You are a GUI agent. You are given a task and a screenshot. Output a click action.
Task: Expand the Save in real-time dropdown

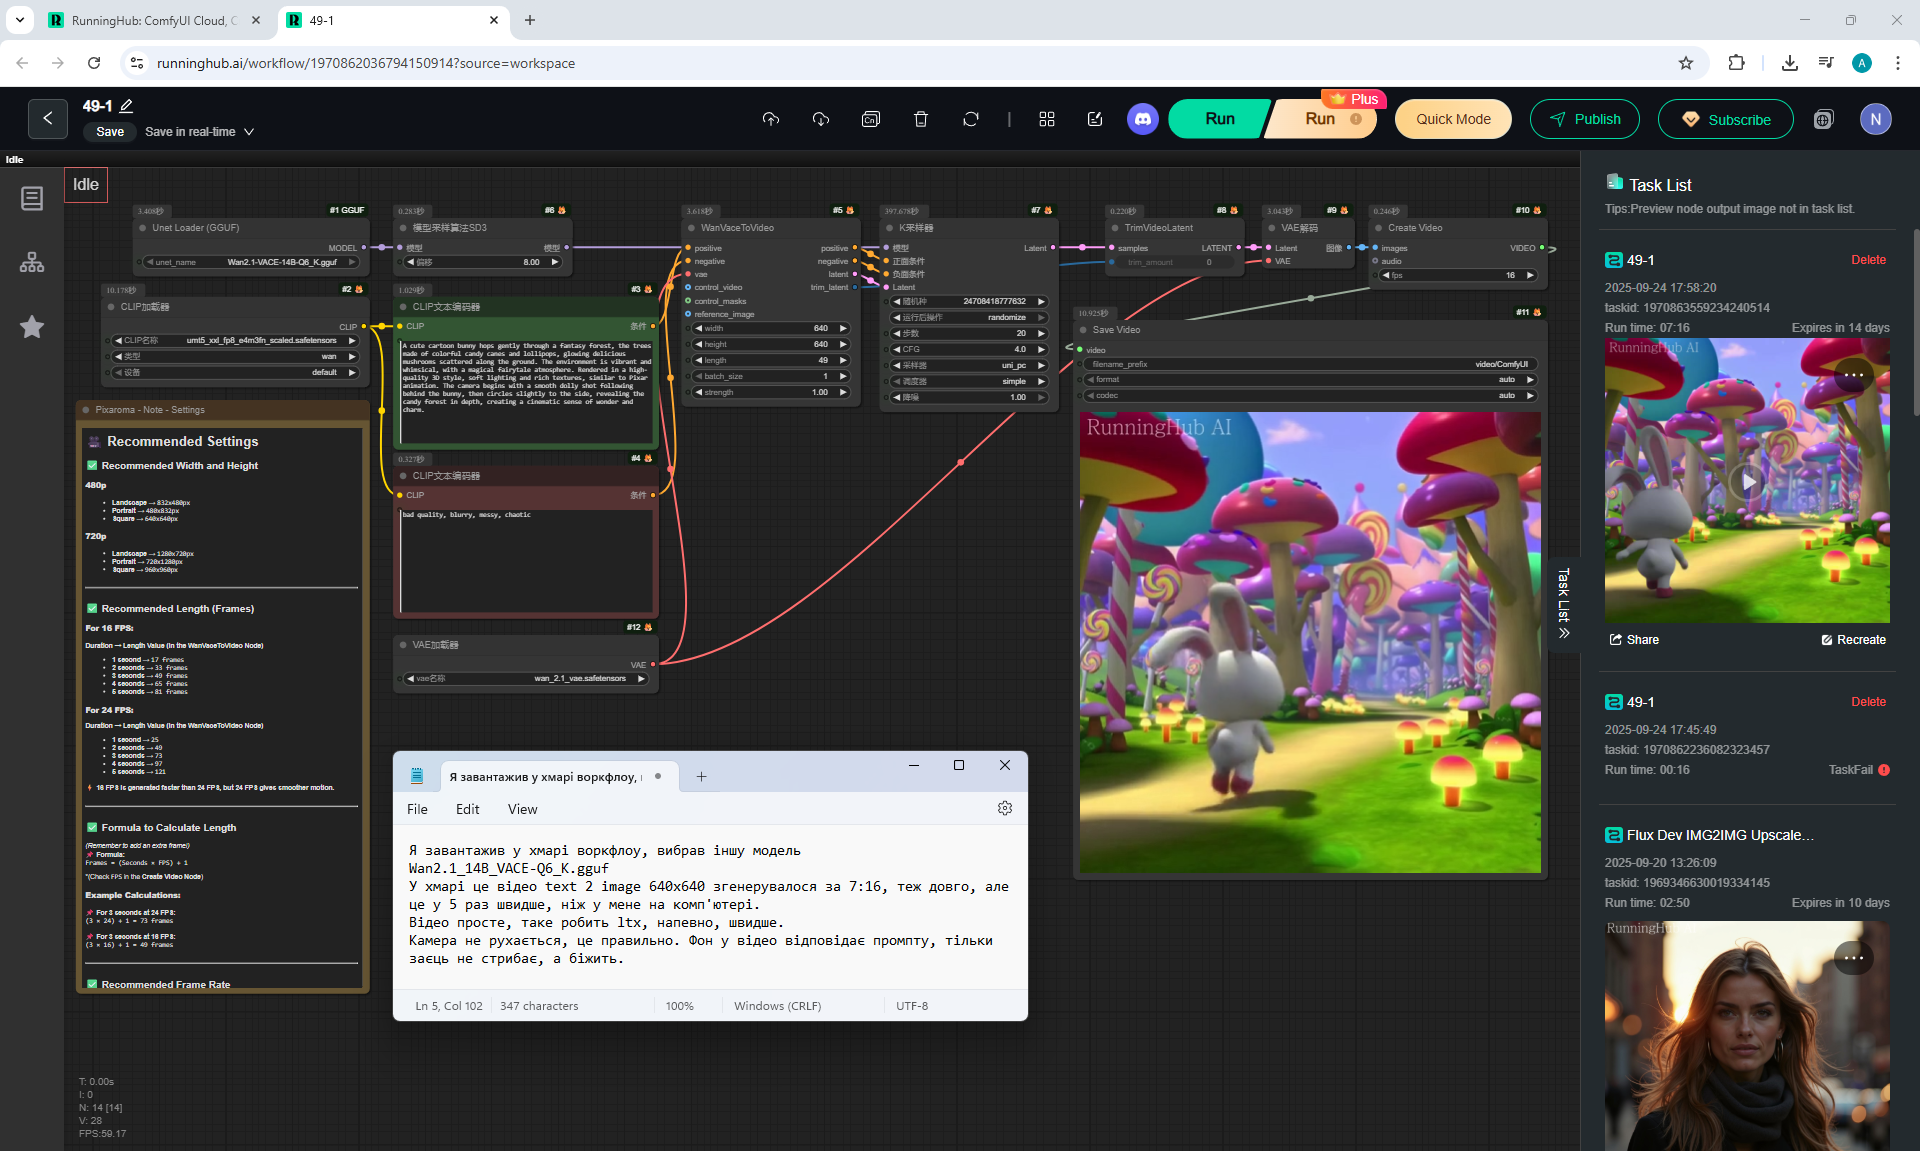pyautogui.click(x=249, y=132)
